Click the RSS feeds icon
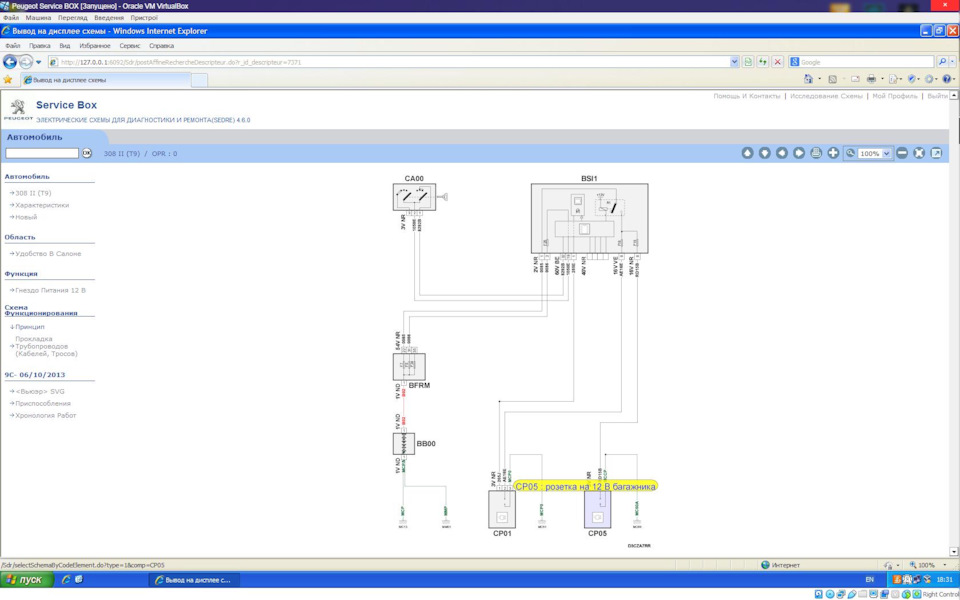960x600 pixels. click(833, 79)
